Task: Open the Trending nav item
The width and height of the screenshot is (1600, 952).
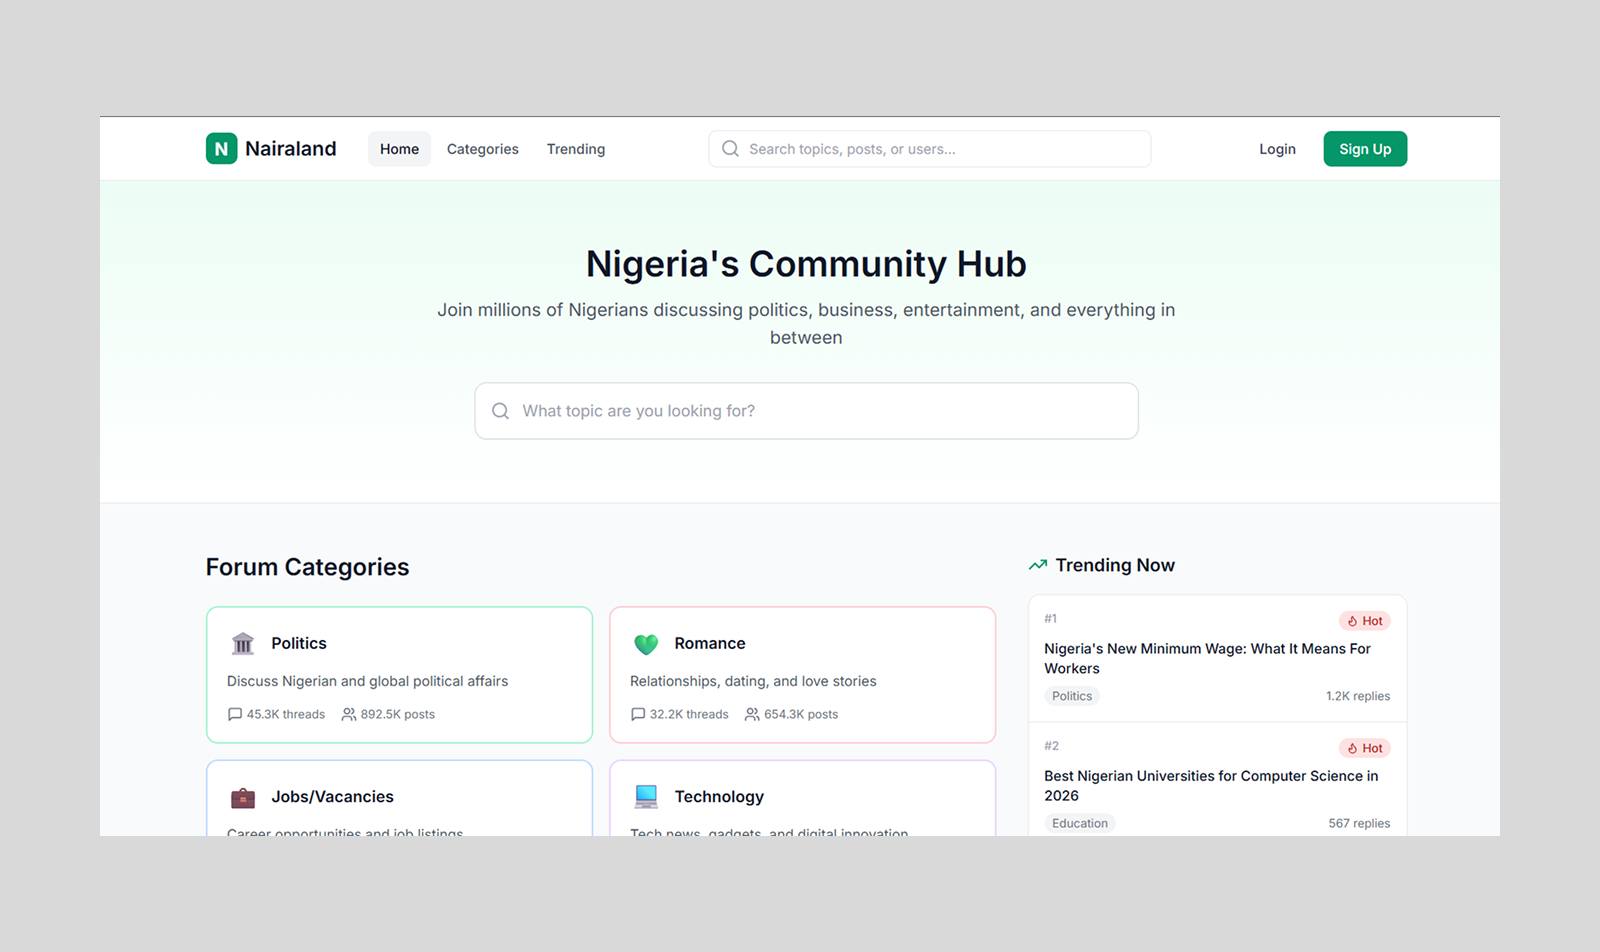Action: point(575,148)
